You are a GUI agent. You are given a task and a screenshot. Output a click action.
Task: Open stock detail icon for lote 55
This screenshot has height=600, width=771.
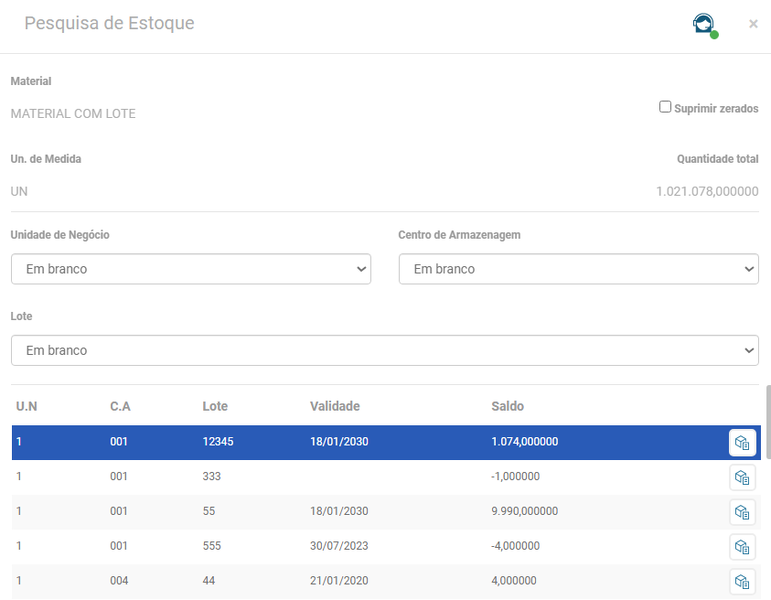[742, 512]
